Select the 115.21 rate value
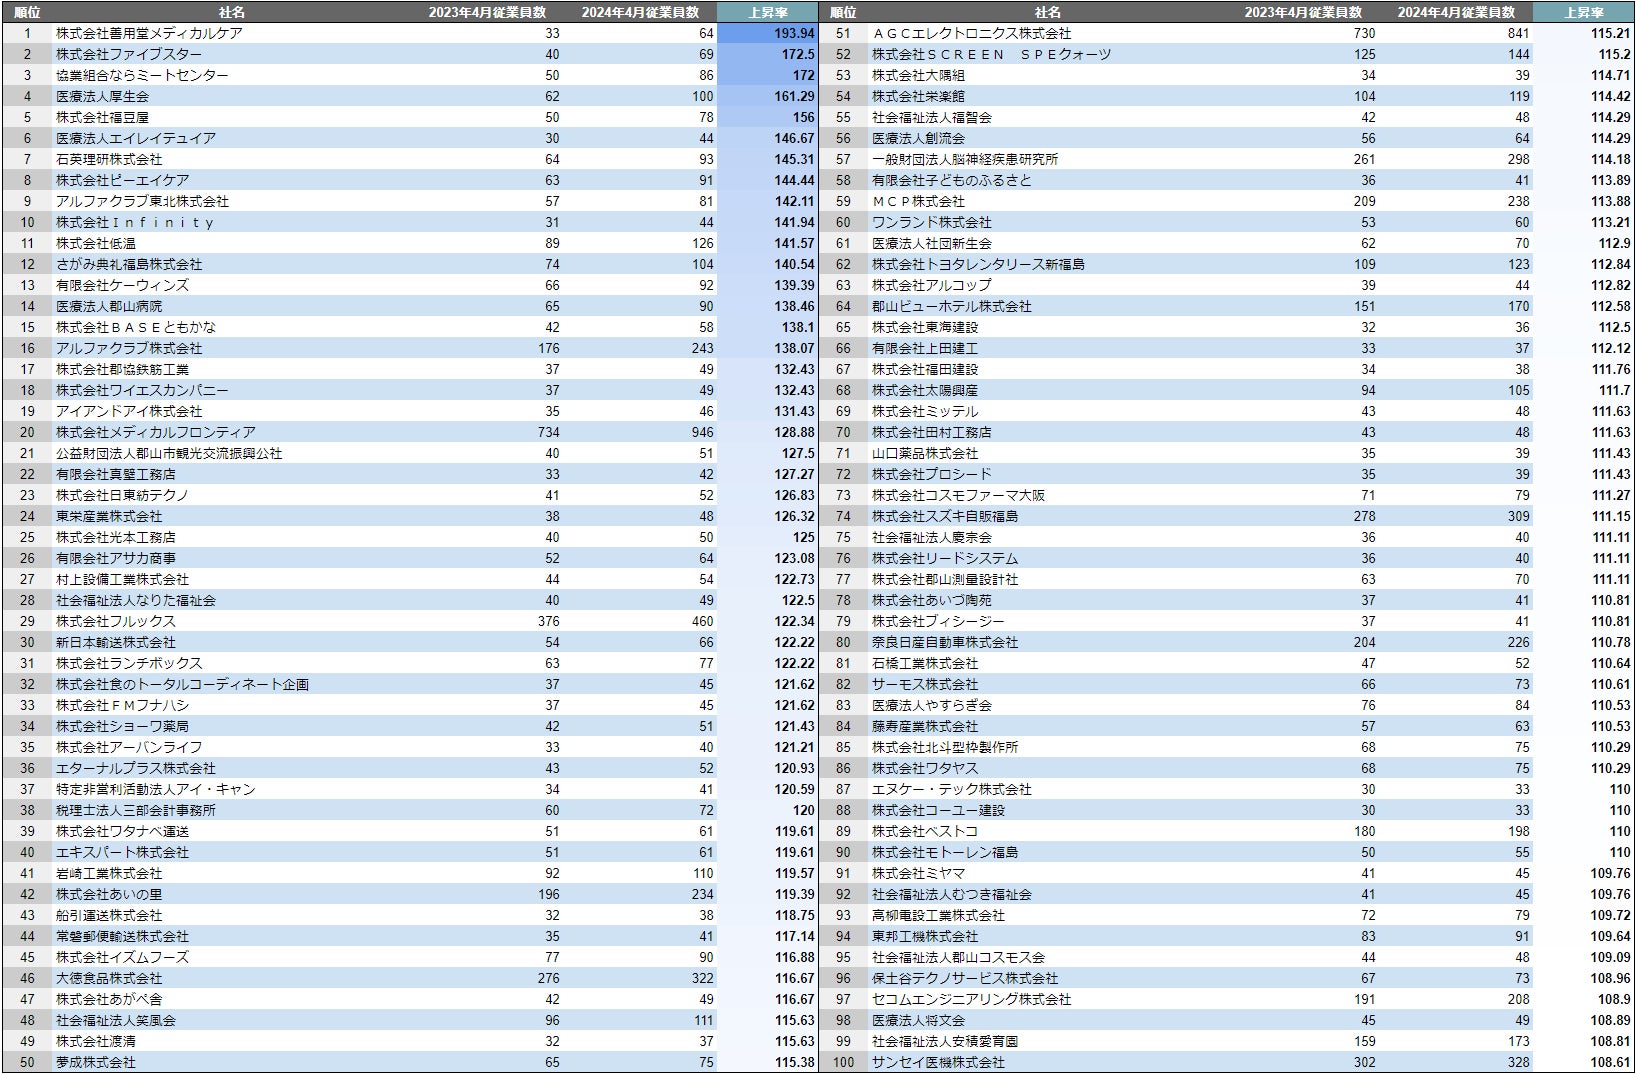Viewport: 1636px width, 1074px height. [x=1611, y=33]
